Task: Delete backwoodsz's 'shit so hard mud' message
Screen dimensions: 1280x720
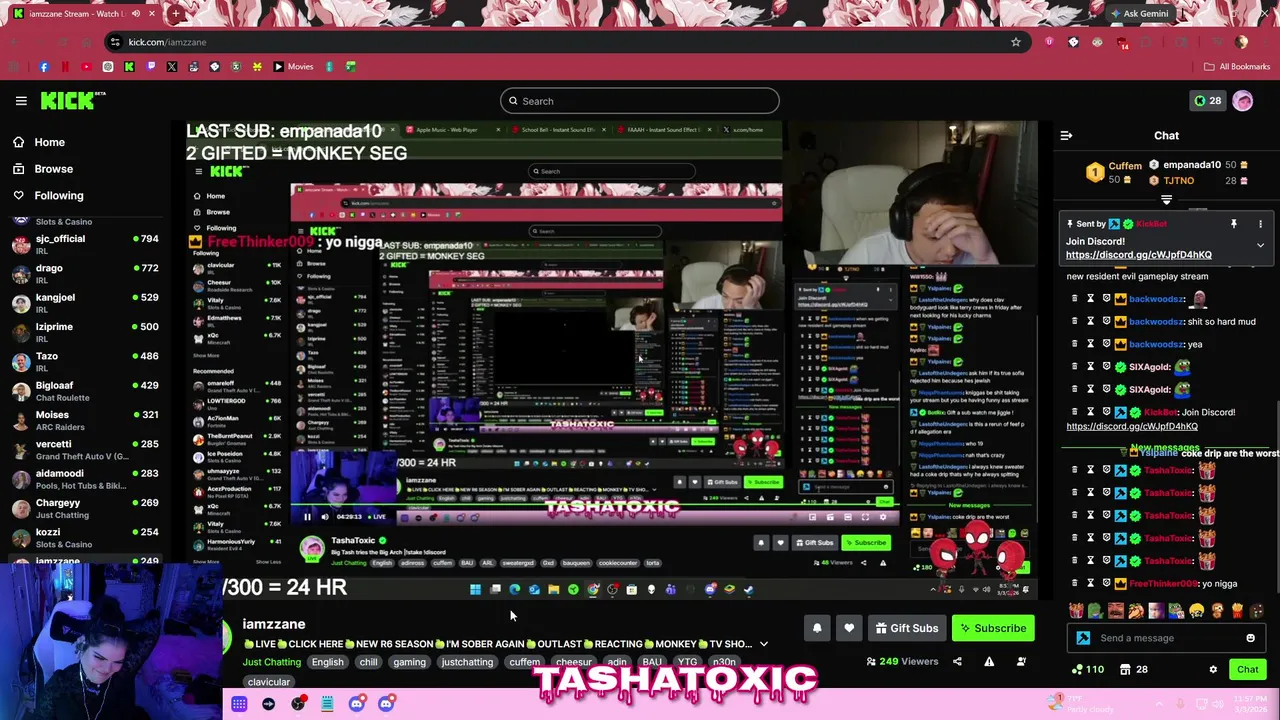Action: 1075,321
